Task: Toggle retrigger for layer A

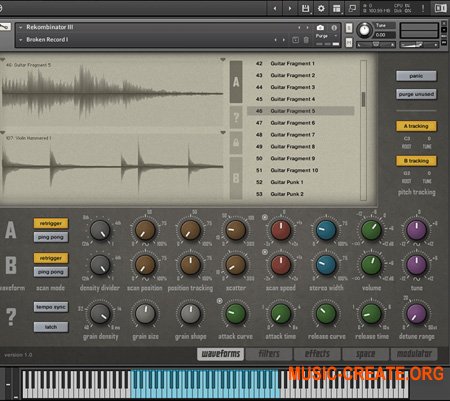Action: click(51, 223)
